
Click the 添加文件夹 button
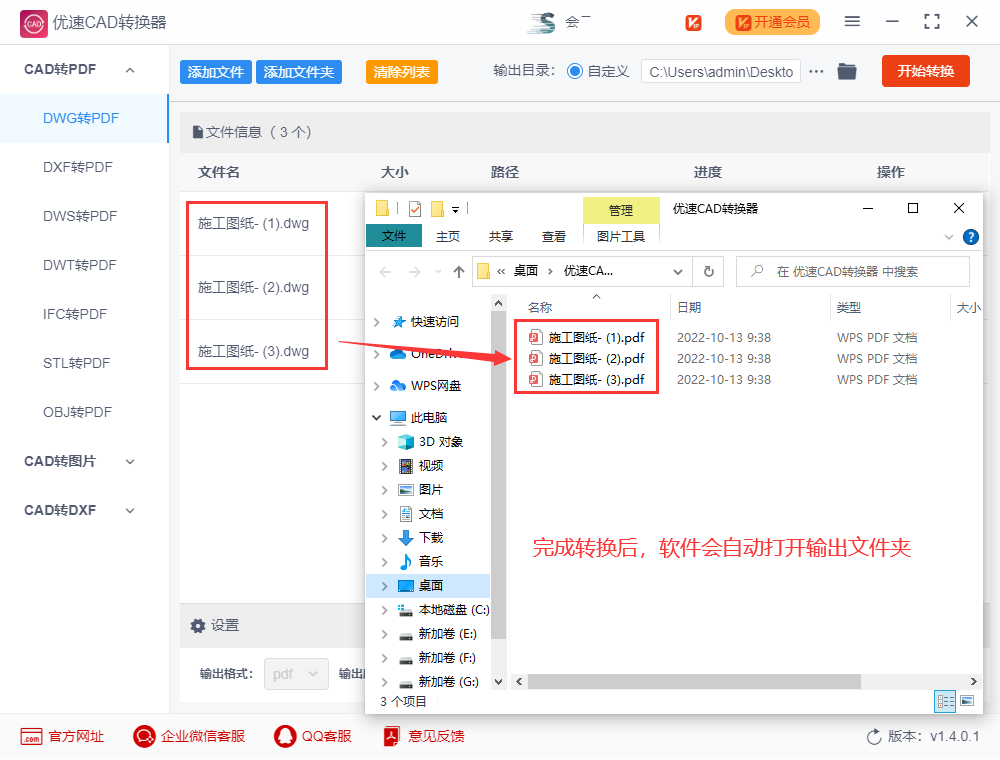coord(298,72)
